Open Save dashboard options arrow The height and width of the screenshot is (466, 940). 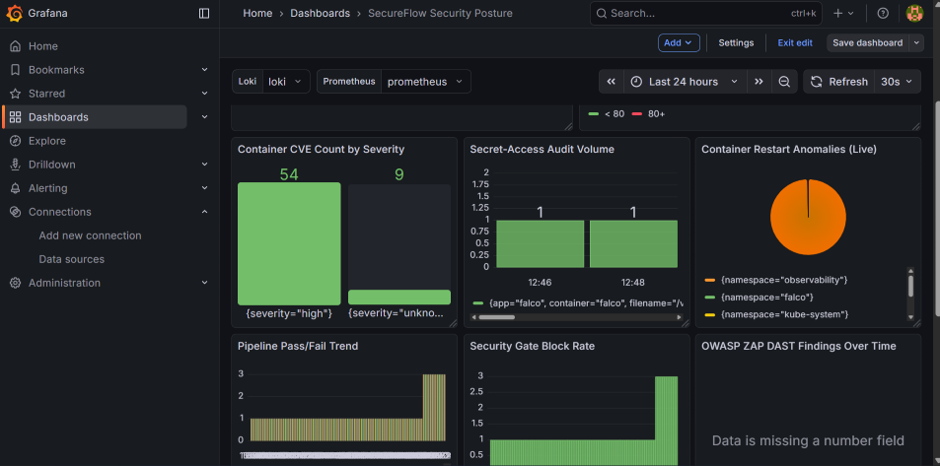pos(916,43)
